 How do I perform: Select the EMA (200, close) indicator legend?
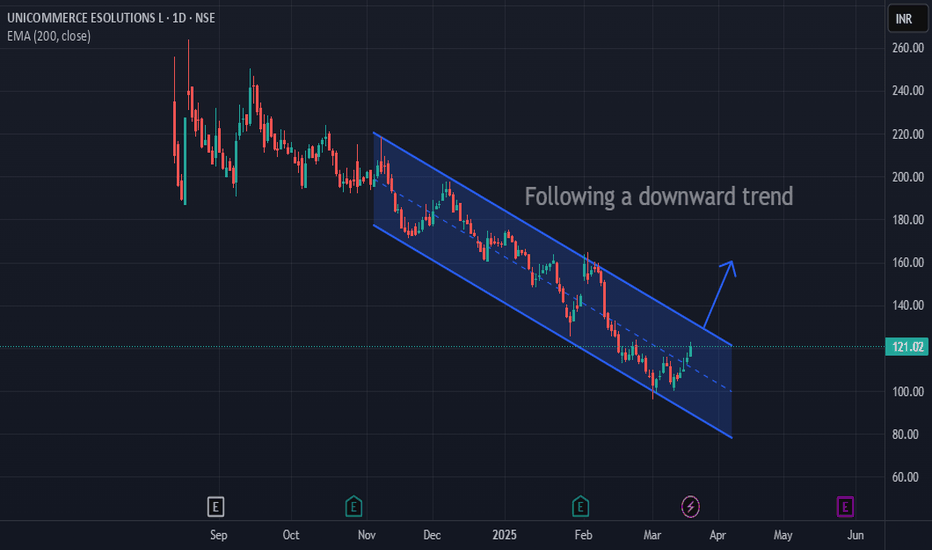pos(49,36)
